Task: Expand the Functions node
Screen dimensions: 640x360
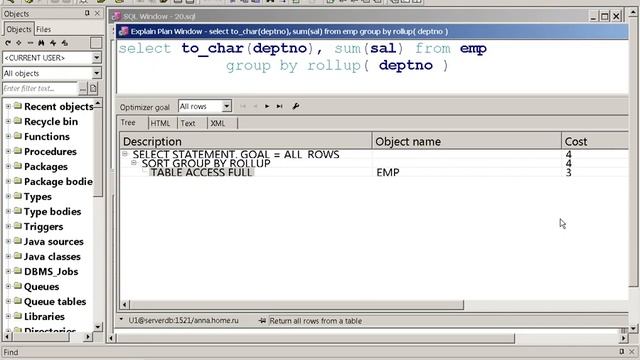Action: point(8,136)
